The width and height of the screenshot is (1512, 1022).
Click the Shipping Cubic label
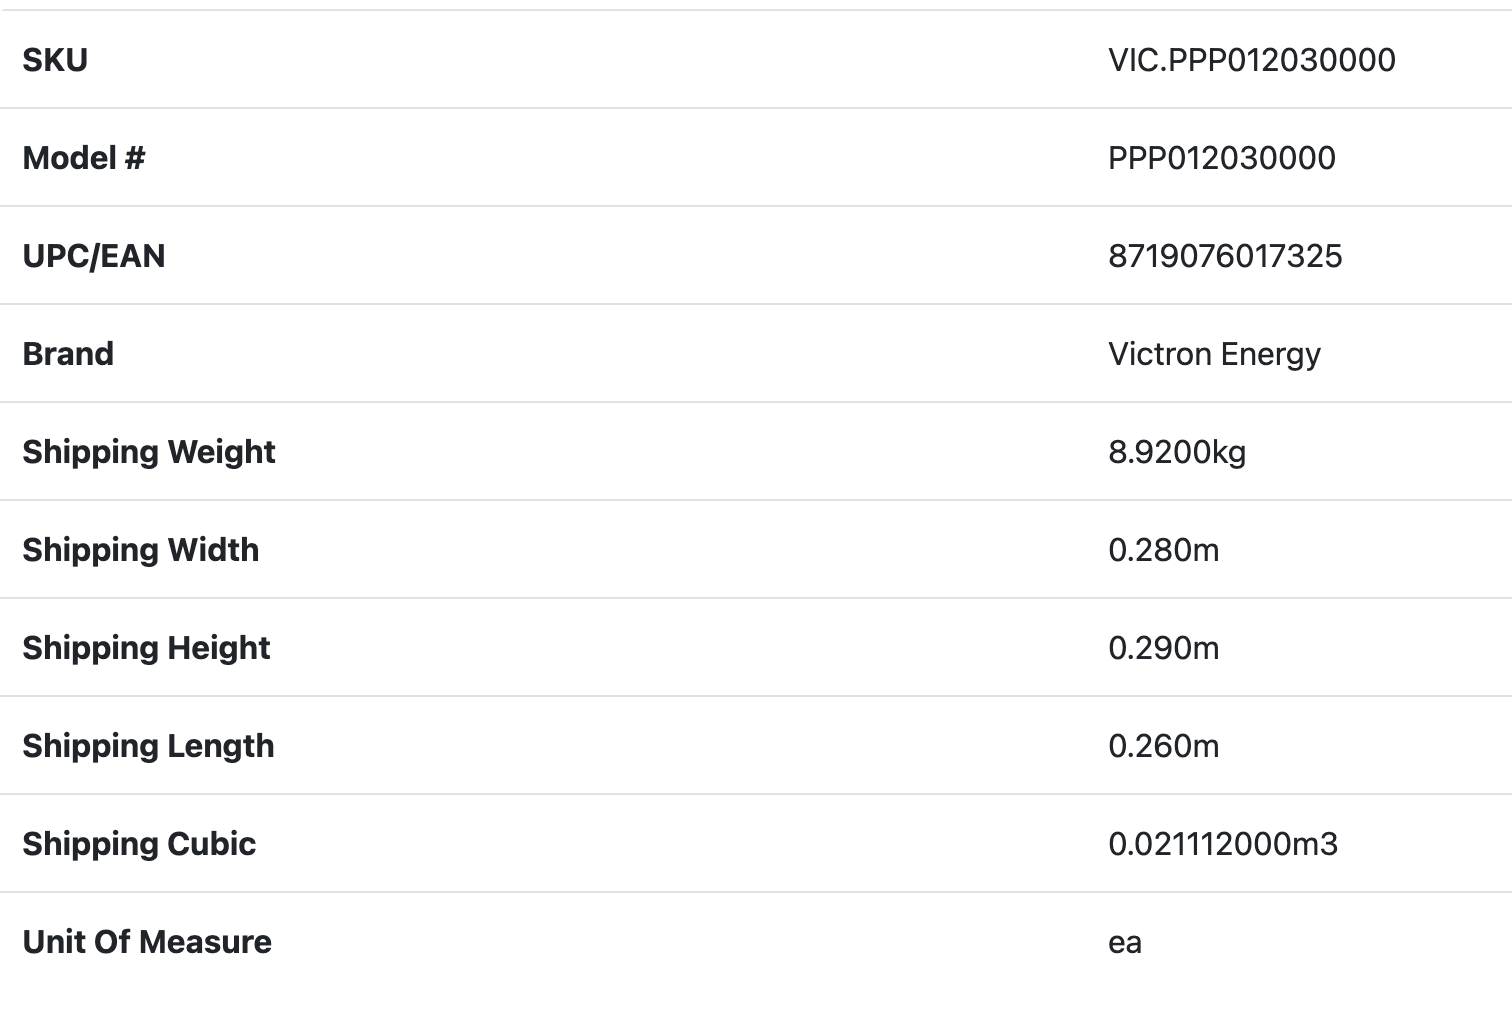(139, 844)
